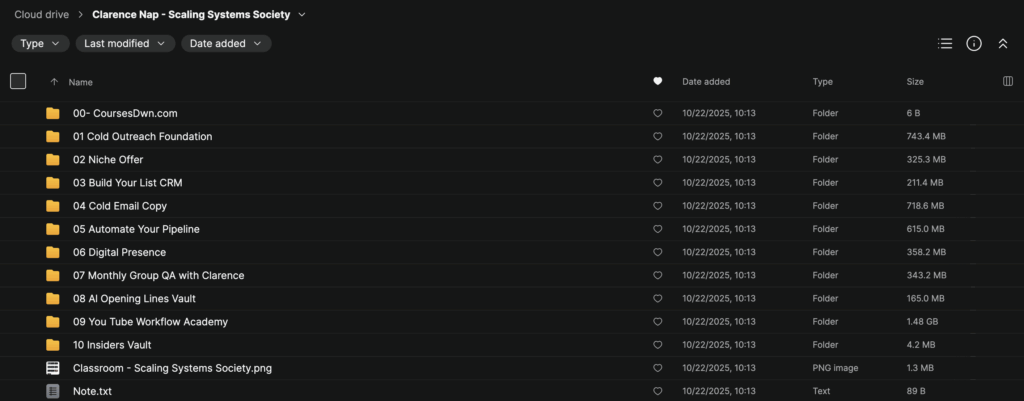The width and height of the screenshot is (1024, 401).
Task: Toggle favorite heart for Note.txt
Action: [x=657, y=391]
